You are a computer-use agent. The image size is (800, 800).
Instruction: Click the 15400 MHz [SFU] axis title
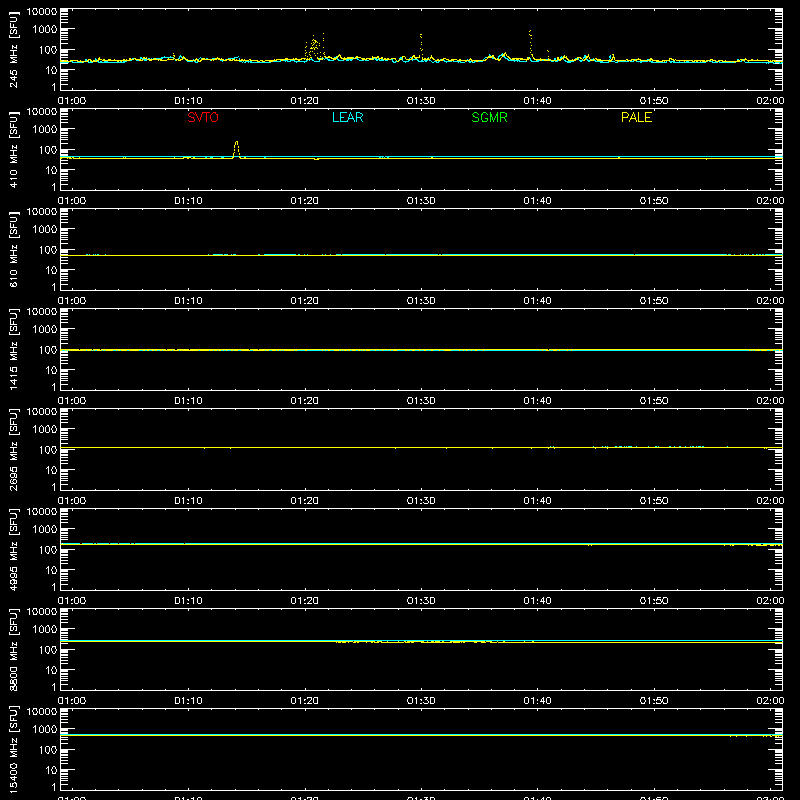(14, 749)
